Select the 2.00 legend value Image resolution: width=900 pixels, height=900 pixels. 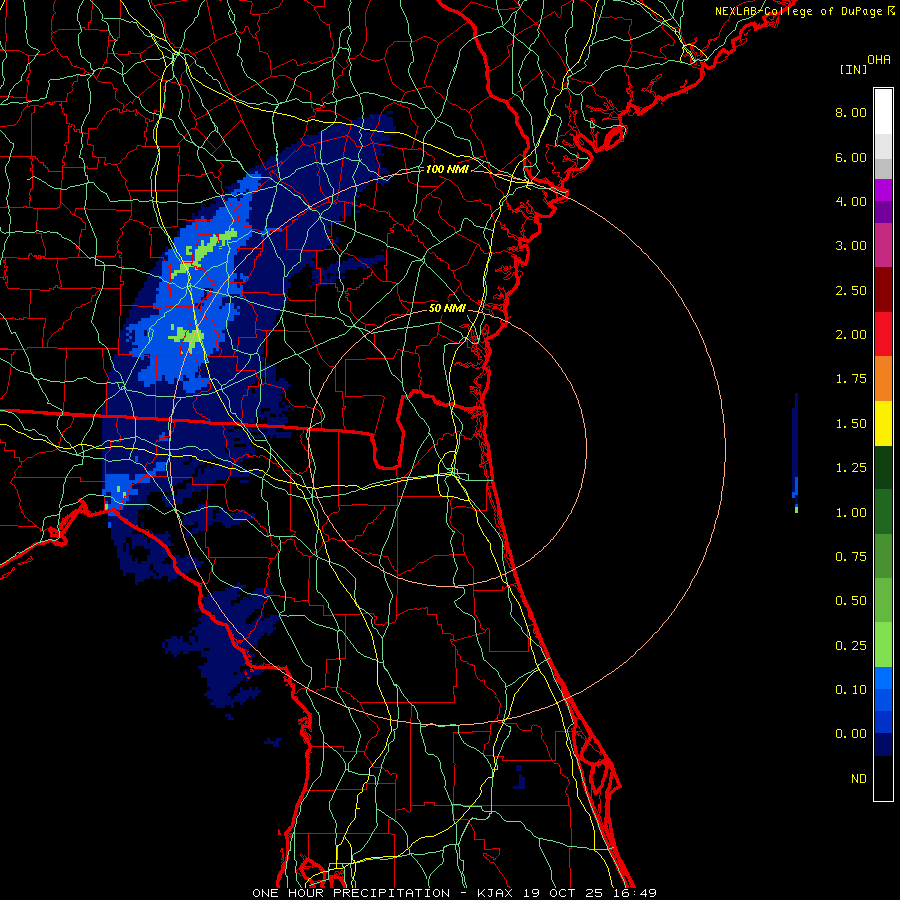pos(851,335)
